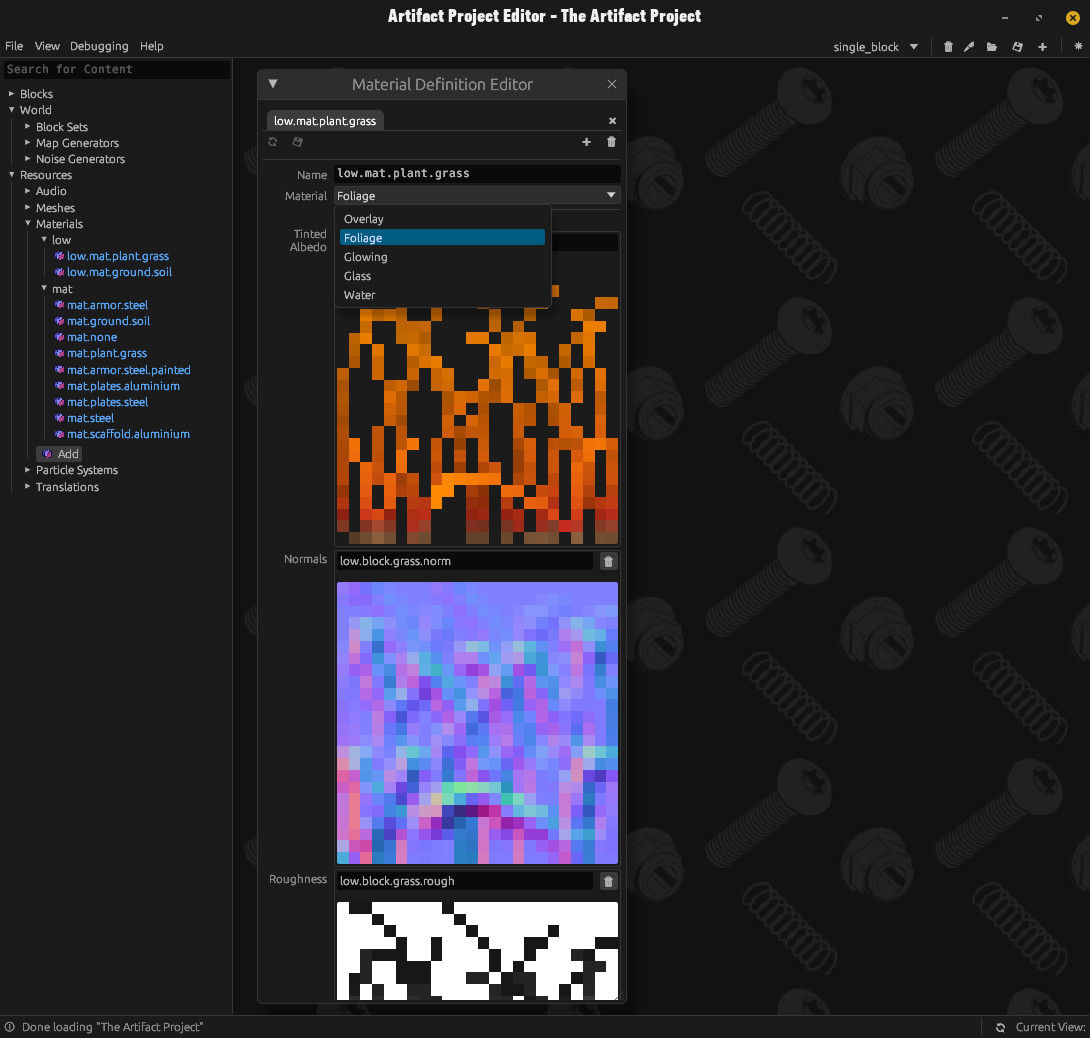Click the Search for Content field
1090x1038 pixels.
click(x=116, y=69)
